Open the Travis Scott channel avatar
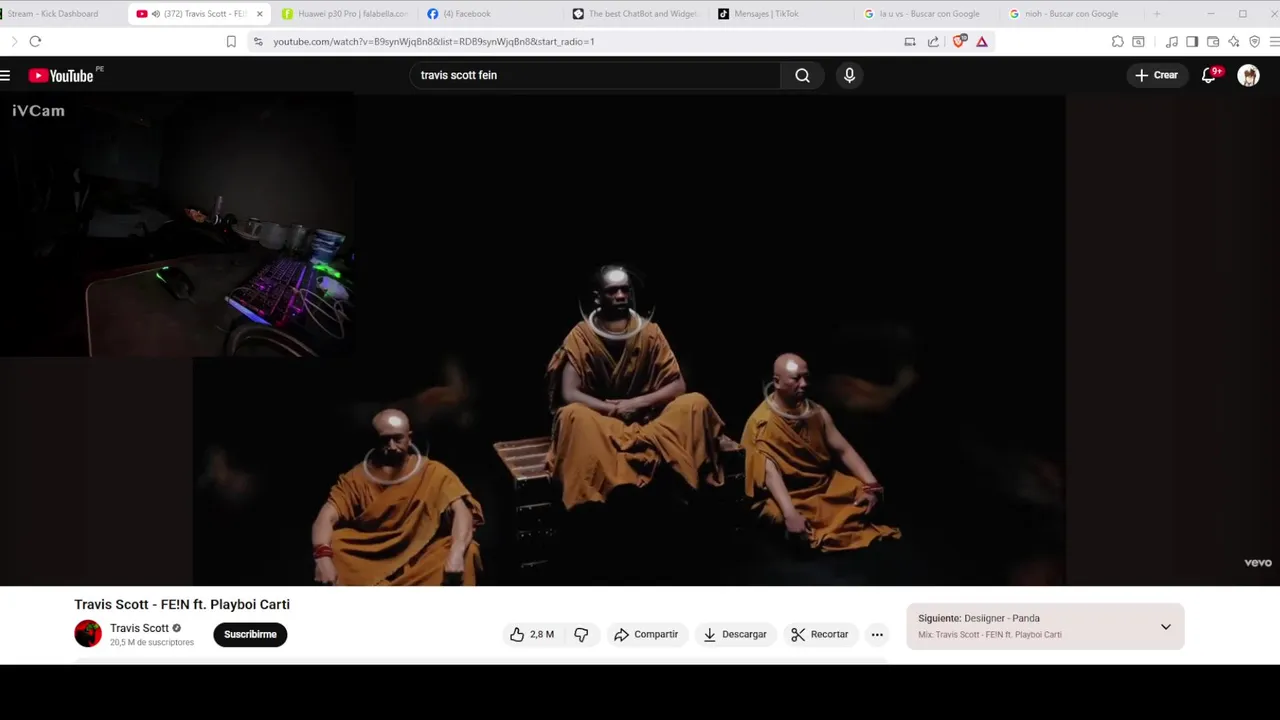Screen dimensions: 1280x720 coord(88,634)
